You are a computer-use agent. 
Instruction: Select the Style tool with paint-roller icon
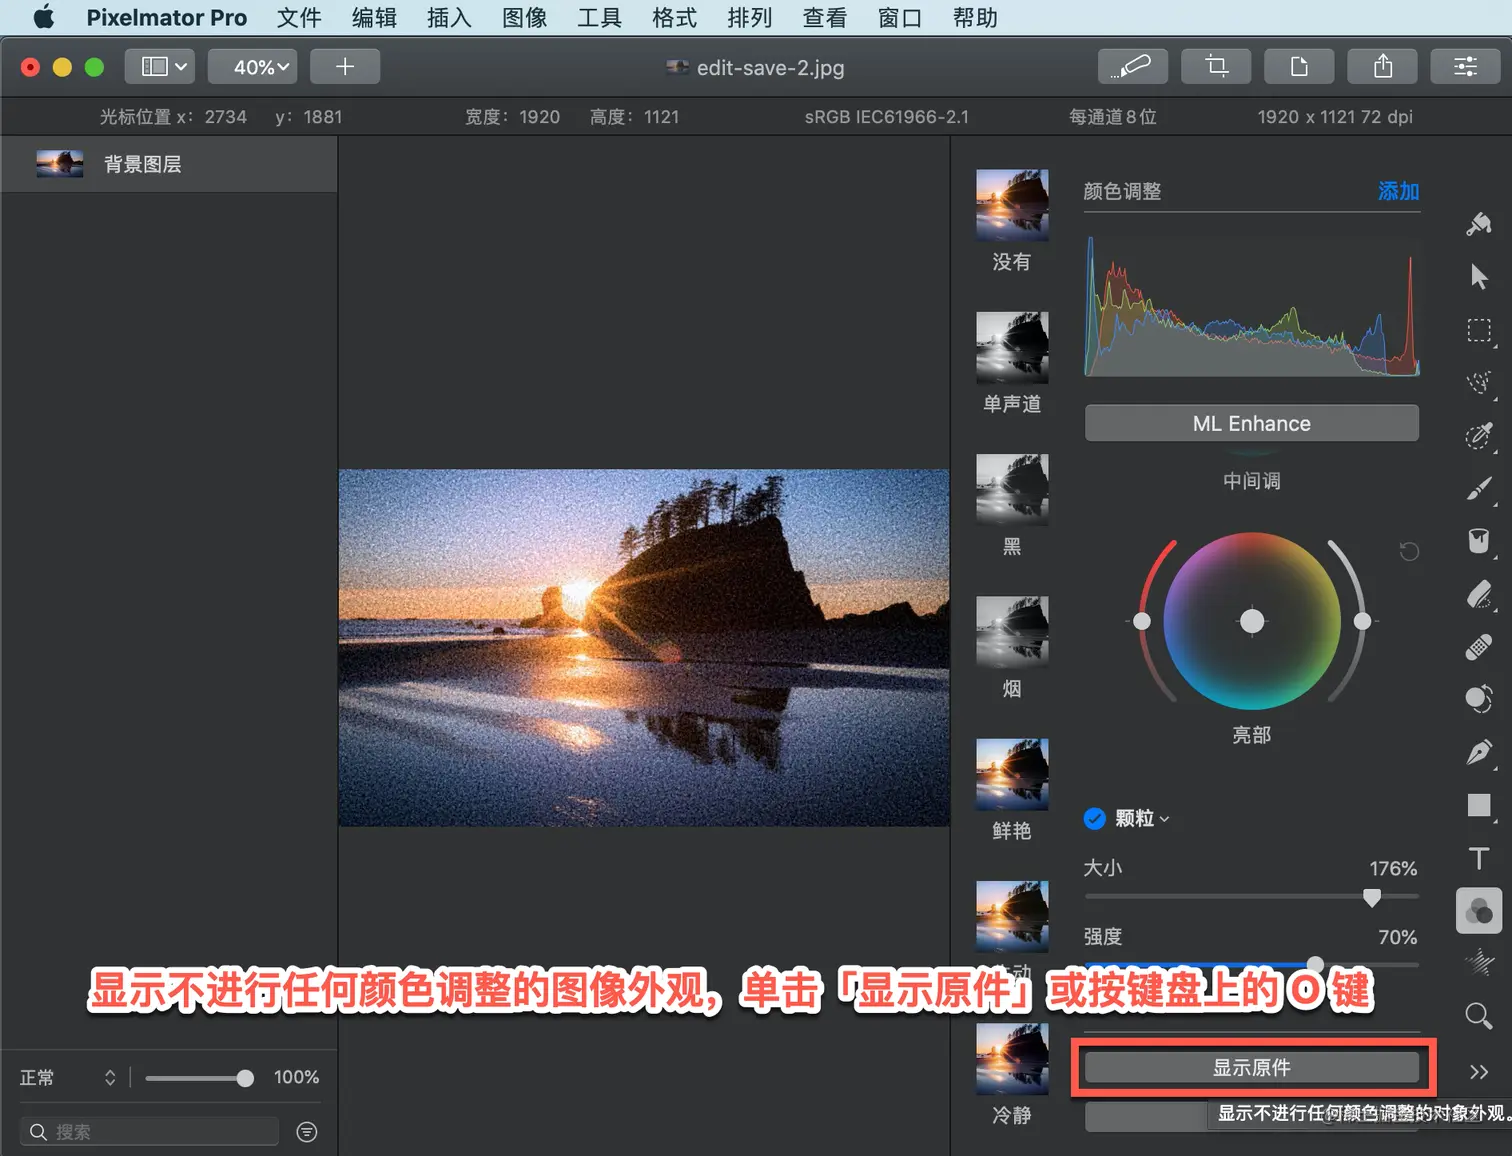tap(1479, 224)
